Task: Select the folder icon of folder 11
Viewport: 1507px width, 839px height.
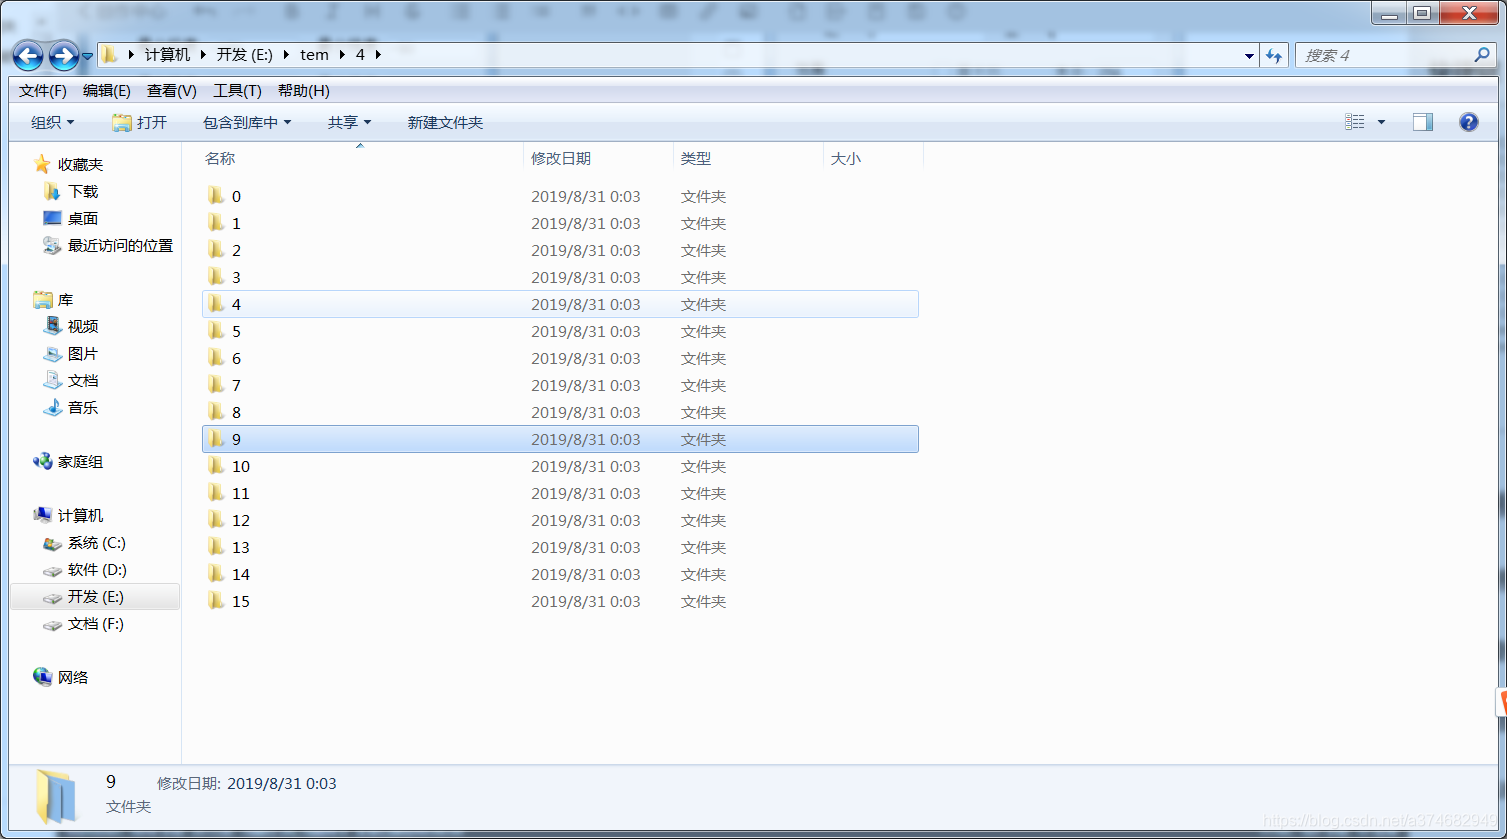Action: click(215, 493)
